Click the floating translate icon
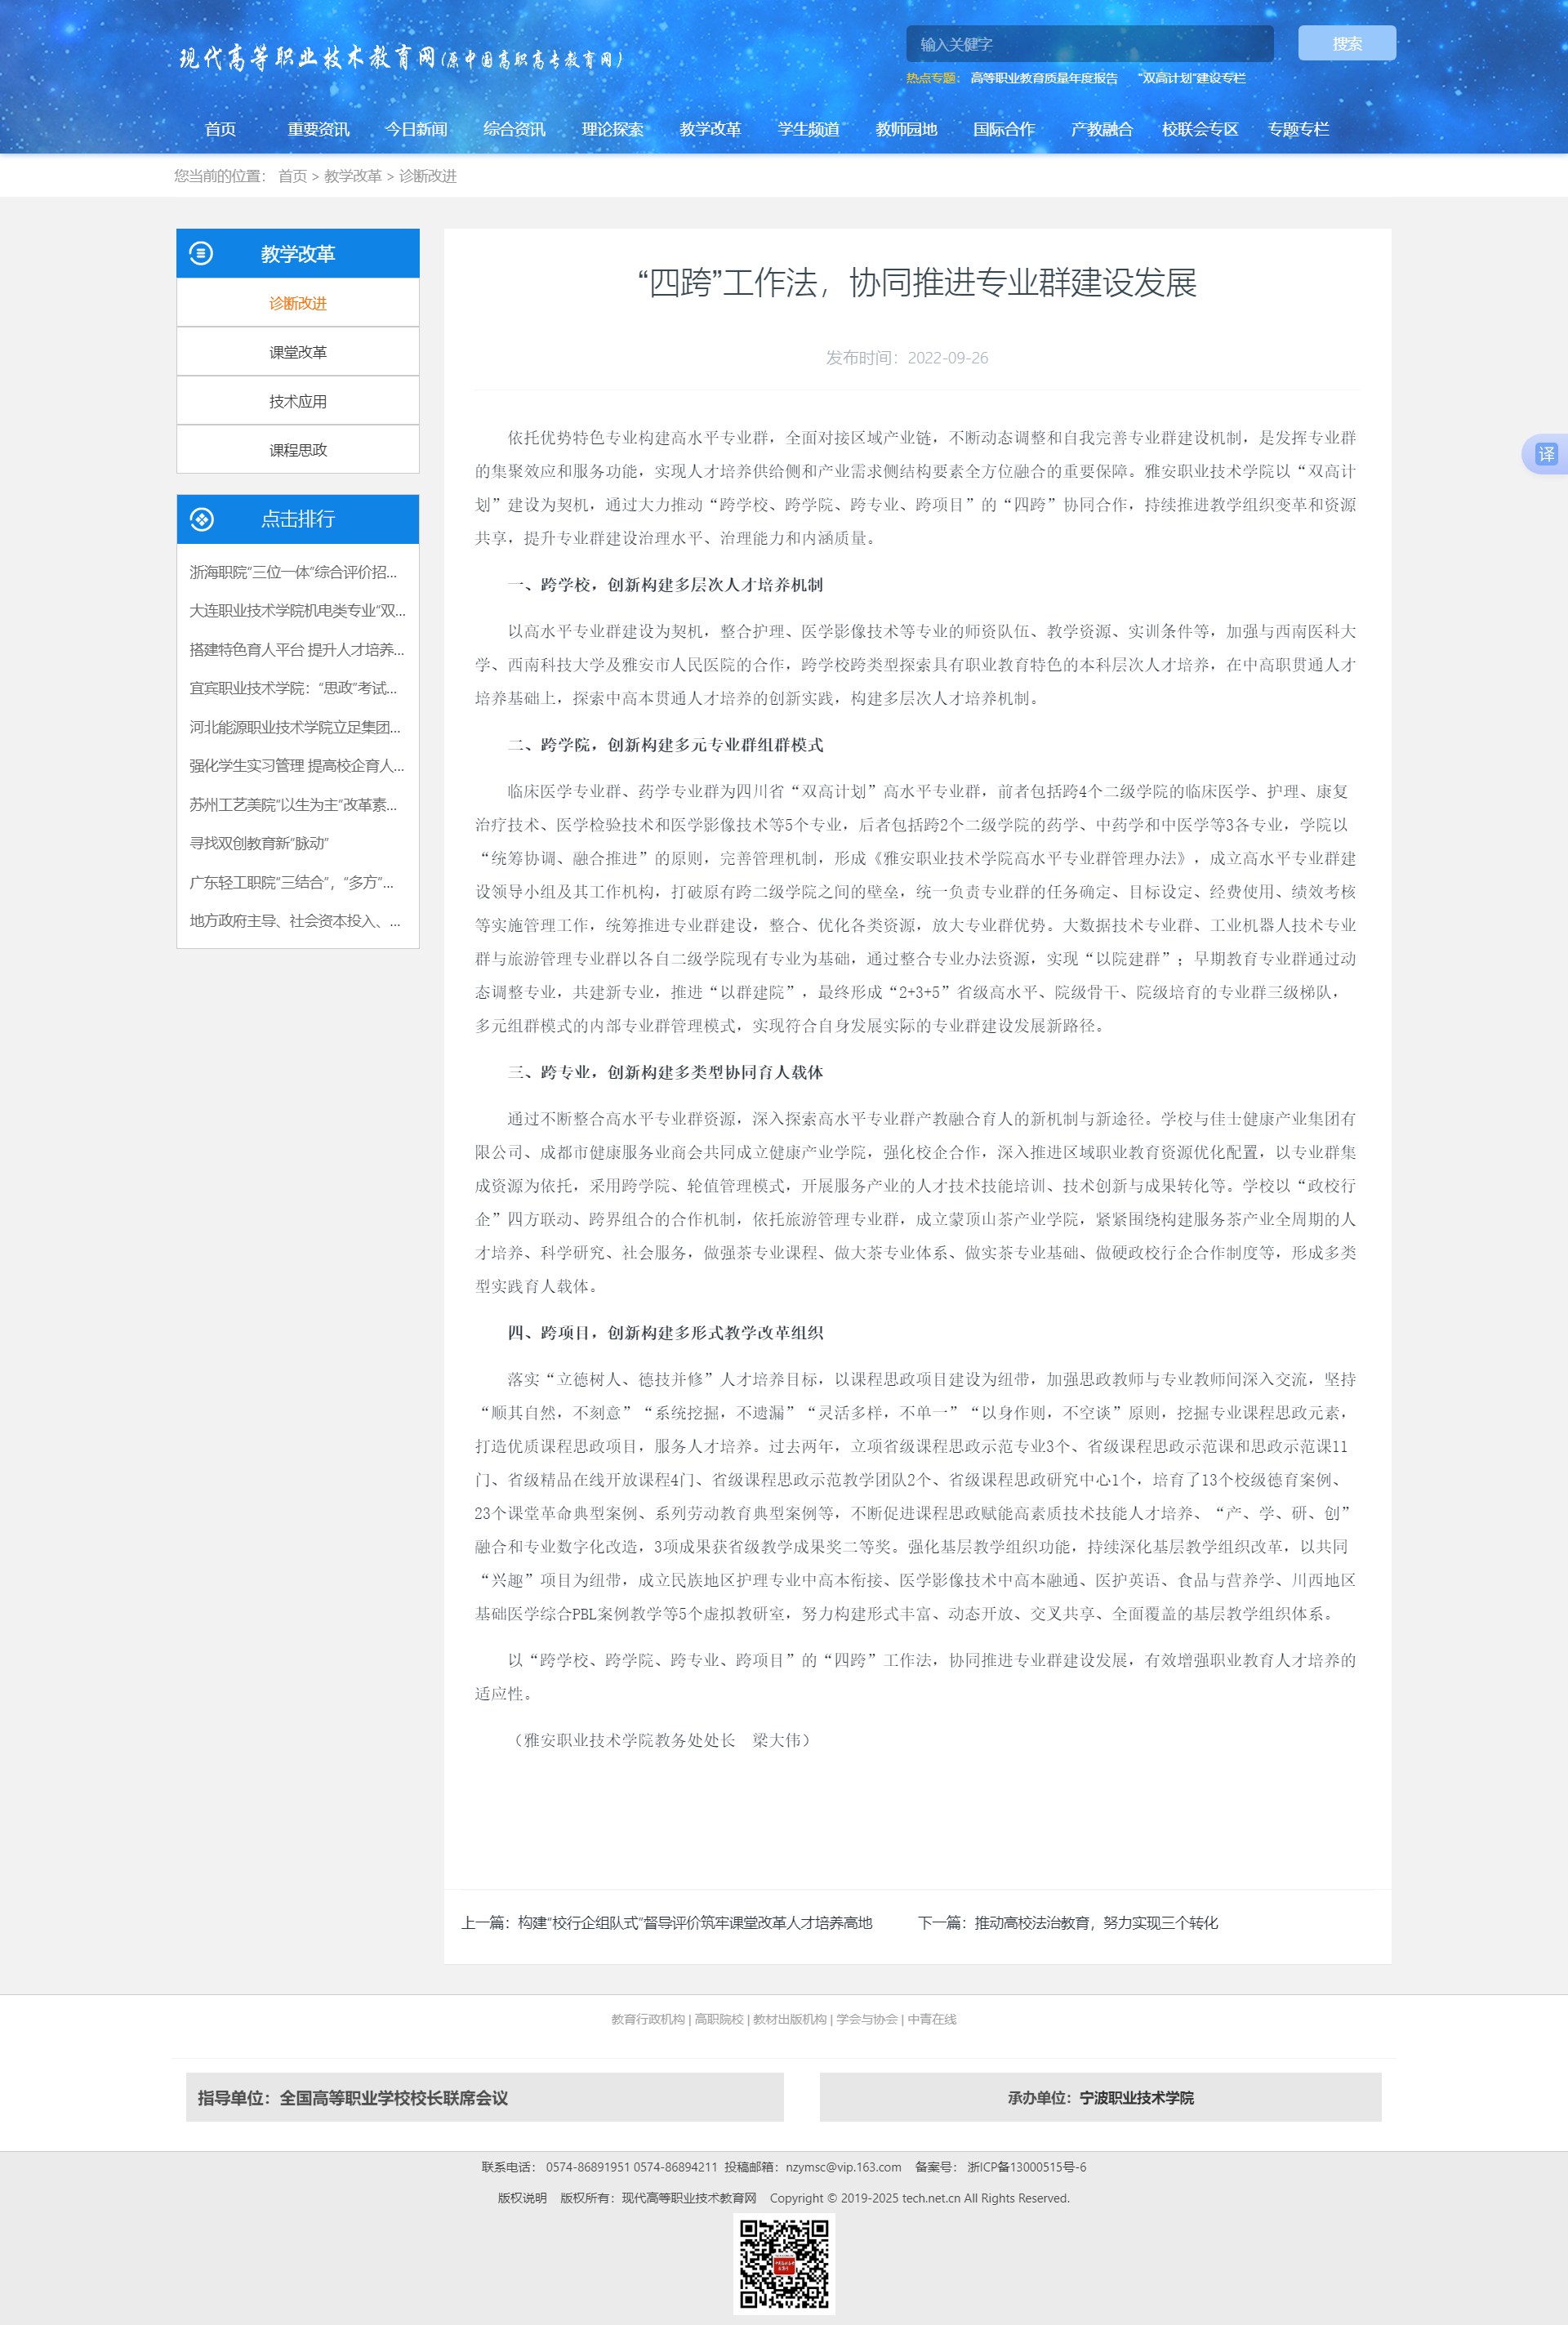Image resolution: width=1568 pixels, height=2325 pixels. 1545,454
